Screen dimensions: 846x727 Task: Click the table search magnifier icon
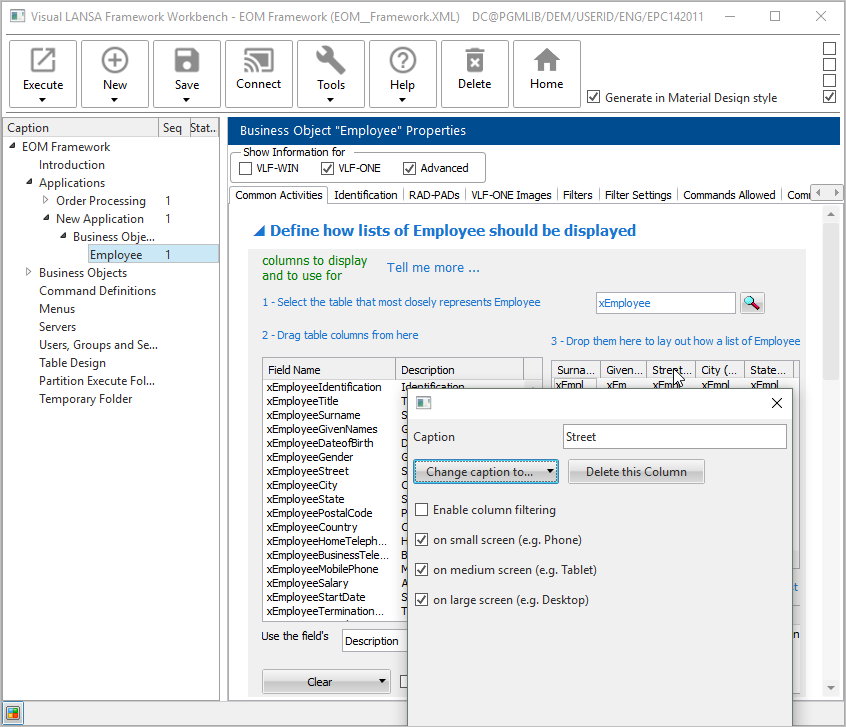[x=752, y=303]
